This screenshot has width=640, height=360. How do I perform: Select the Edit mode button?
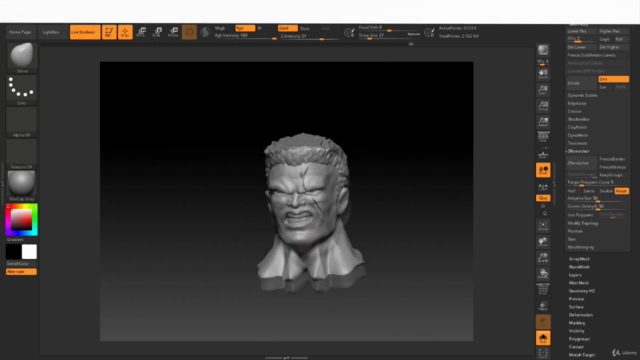[x=109, y=32]
